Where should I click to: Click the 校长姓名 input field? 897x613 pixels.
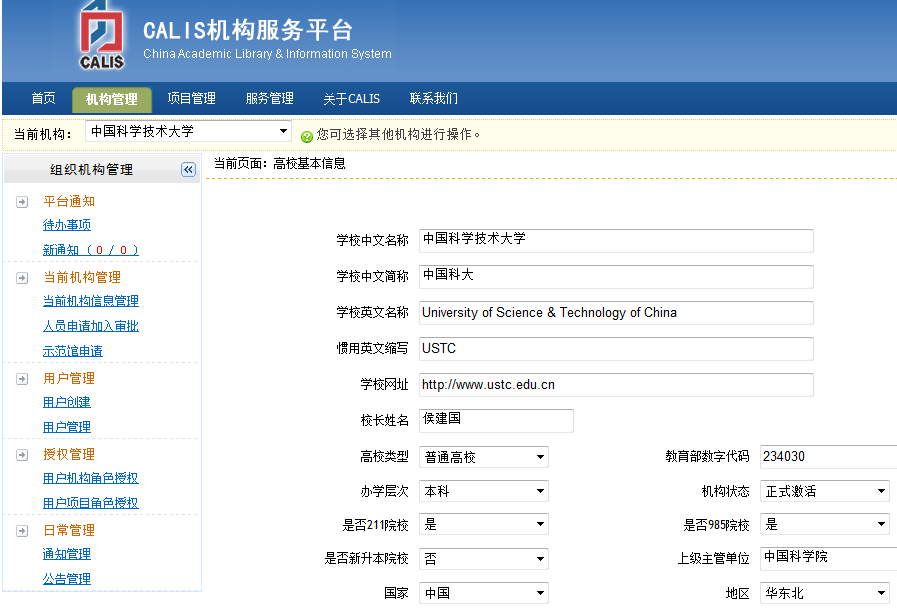[x=497, y=420]
